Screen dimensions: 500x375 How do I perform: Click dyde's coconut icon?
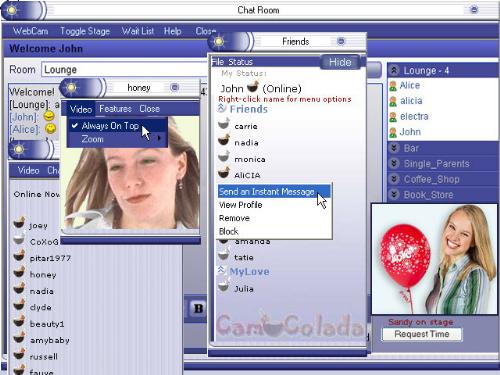[19, 305]
